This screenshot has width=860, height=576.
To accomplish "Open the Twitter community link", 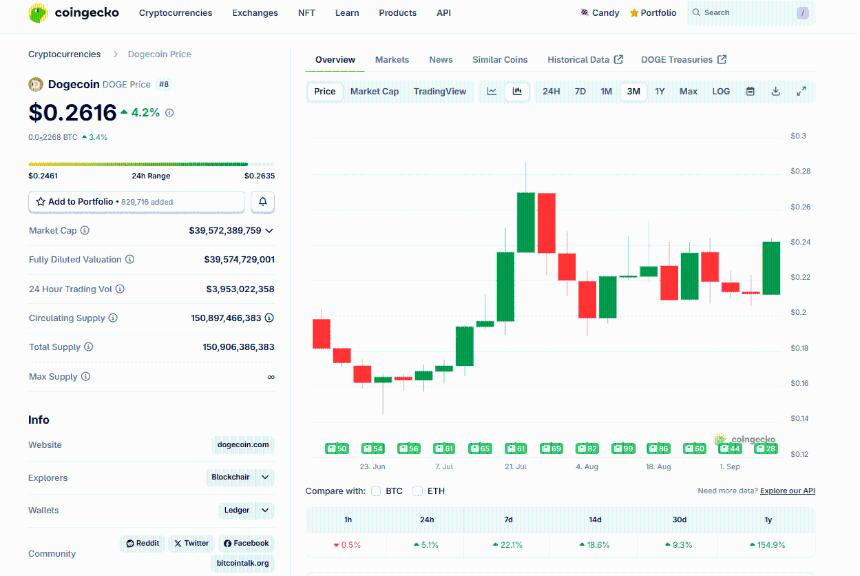I will point(191,543).
